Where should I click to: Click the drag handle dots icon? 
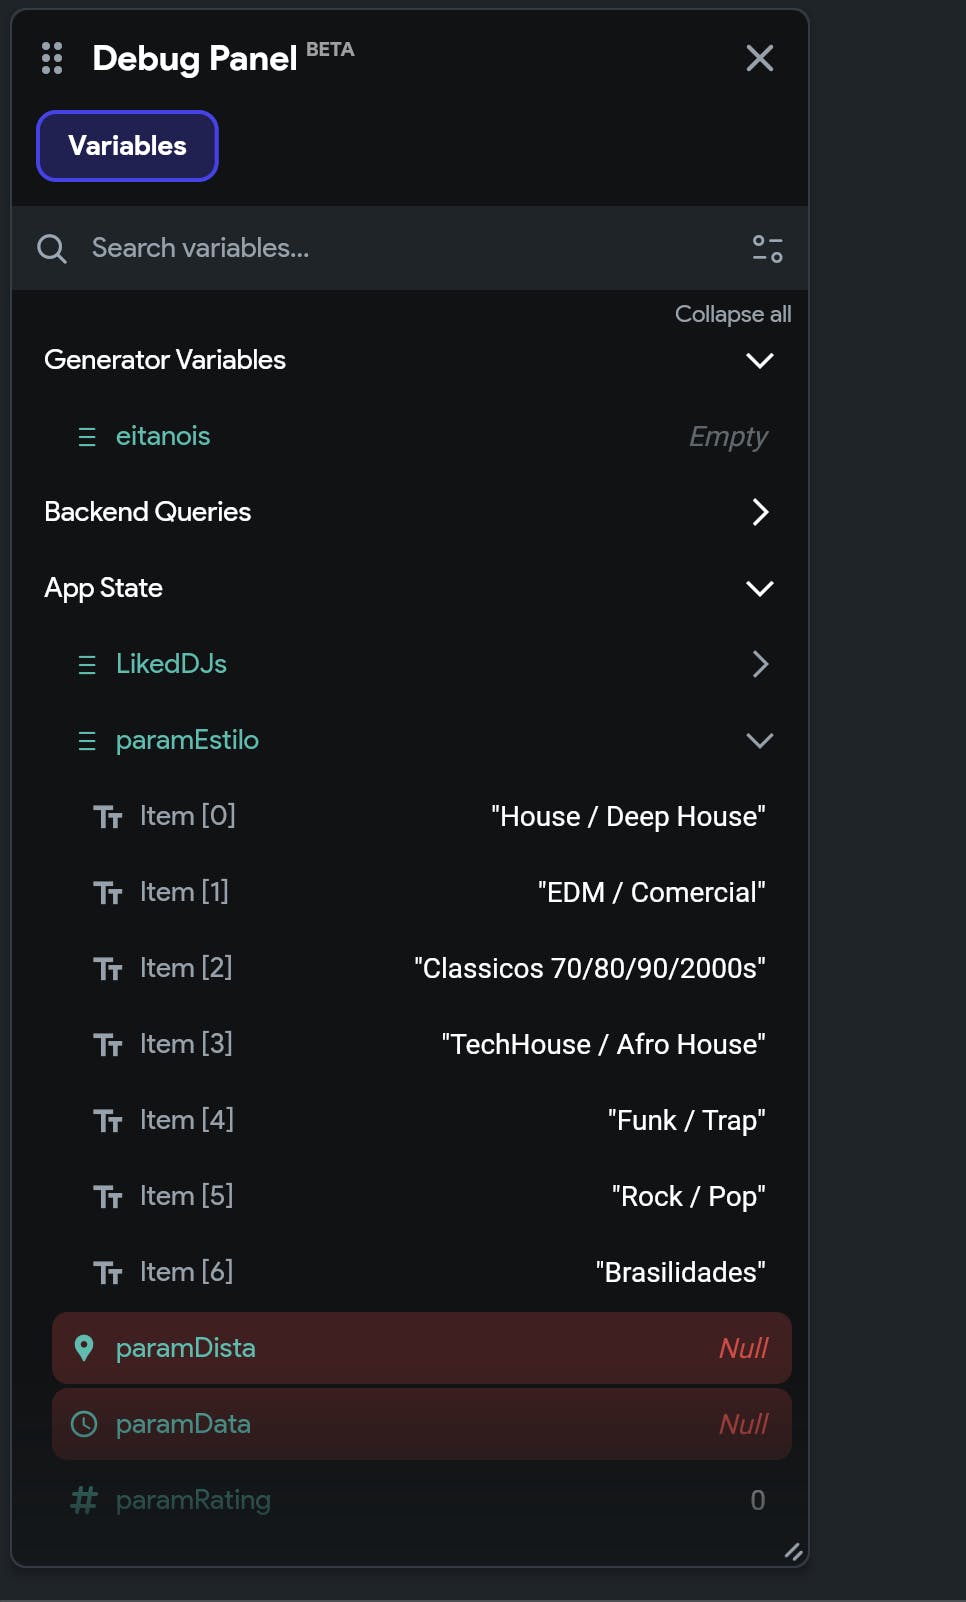pyautogui.click(x=52, y=58)
